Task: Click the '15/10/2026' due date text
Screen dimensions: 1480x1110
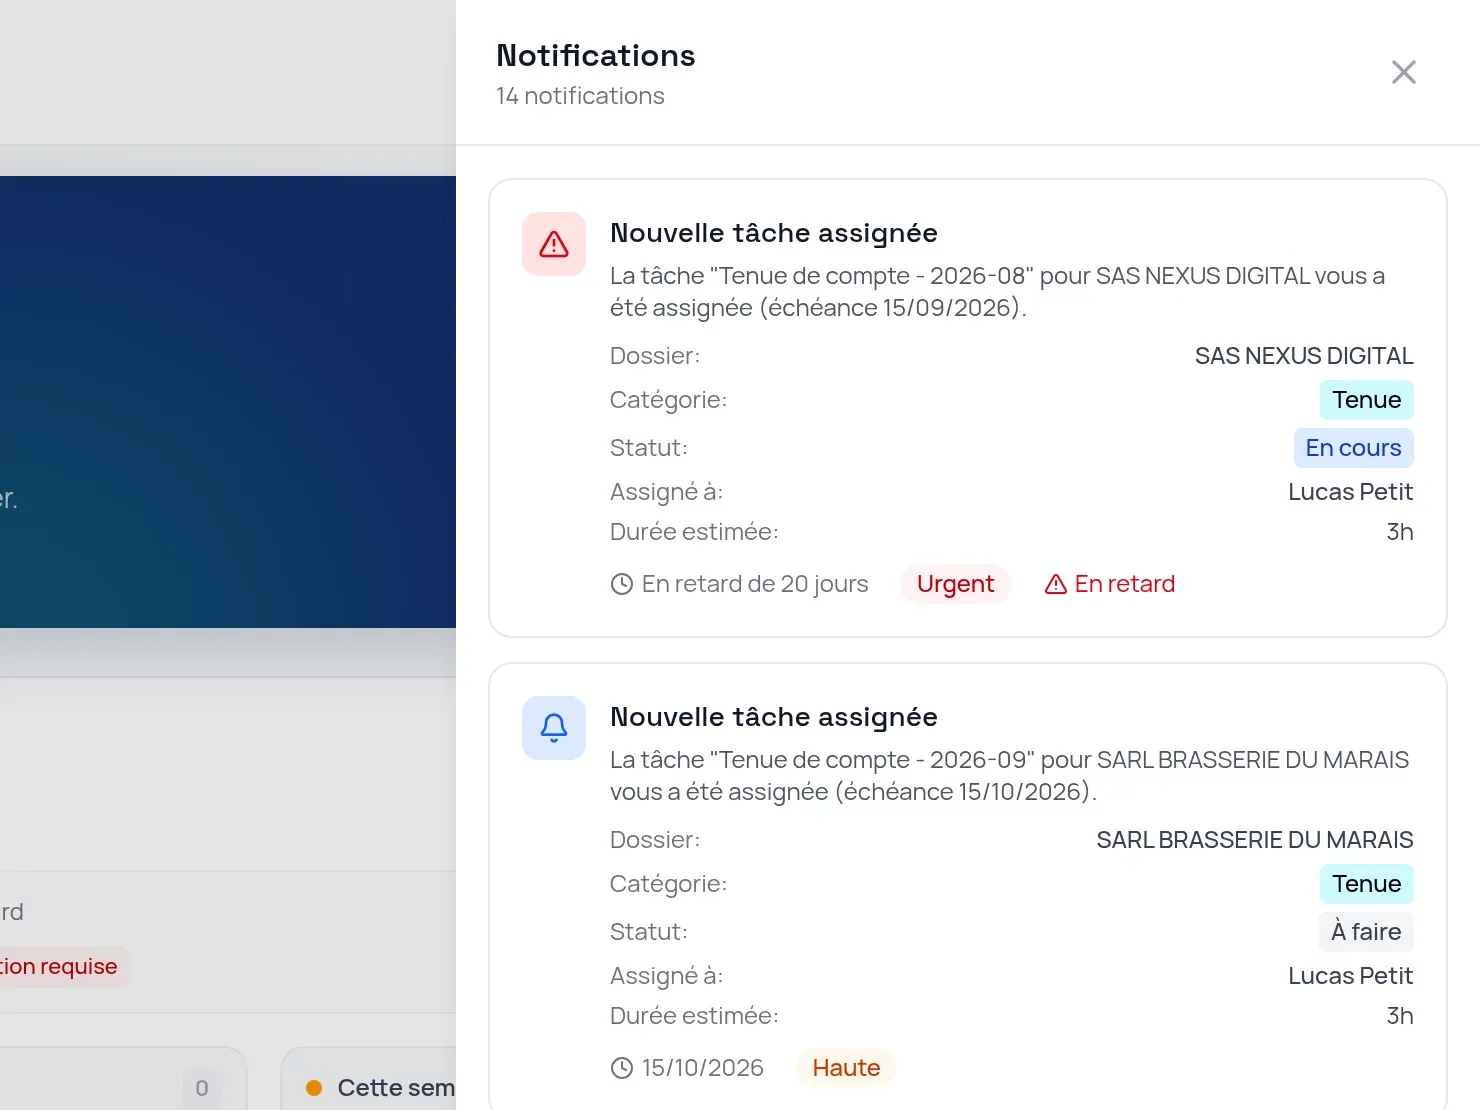Action: point(703,1068)
